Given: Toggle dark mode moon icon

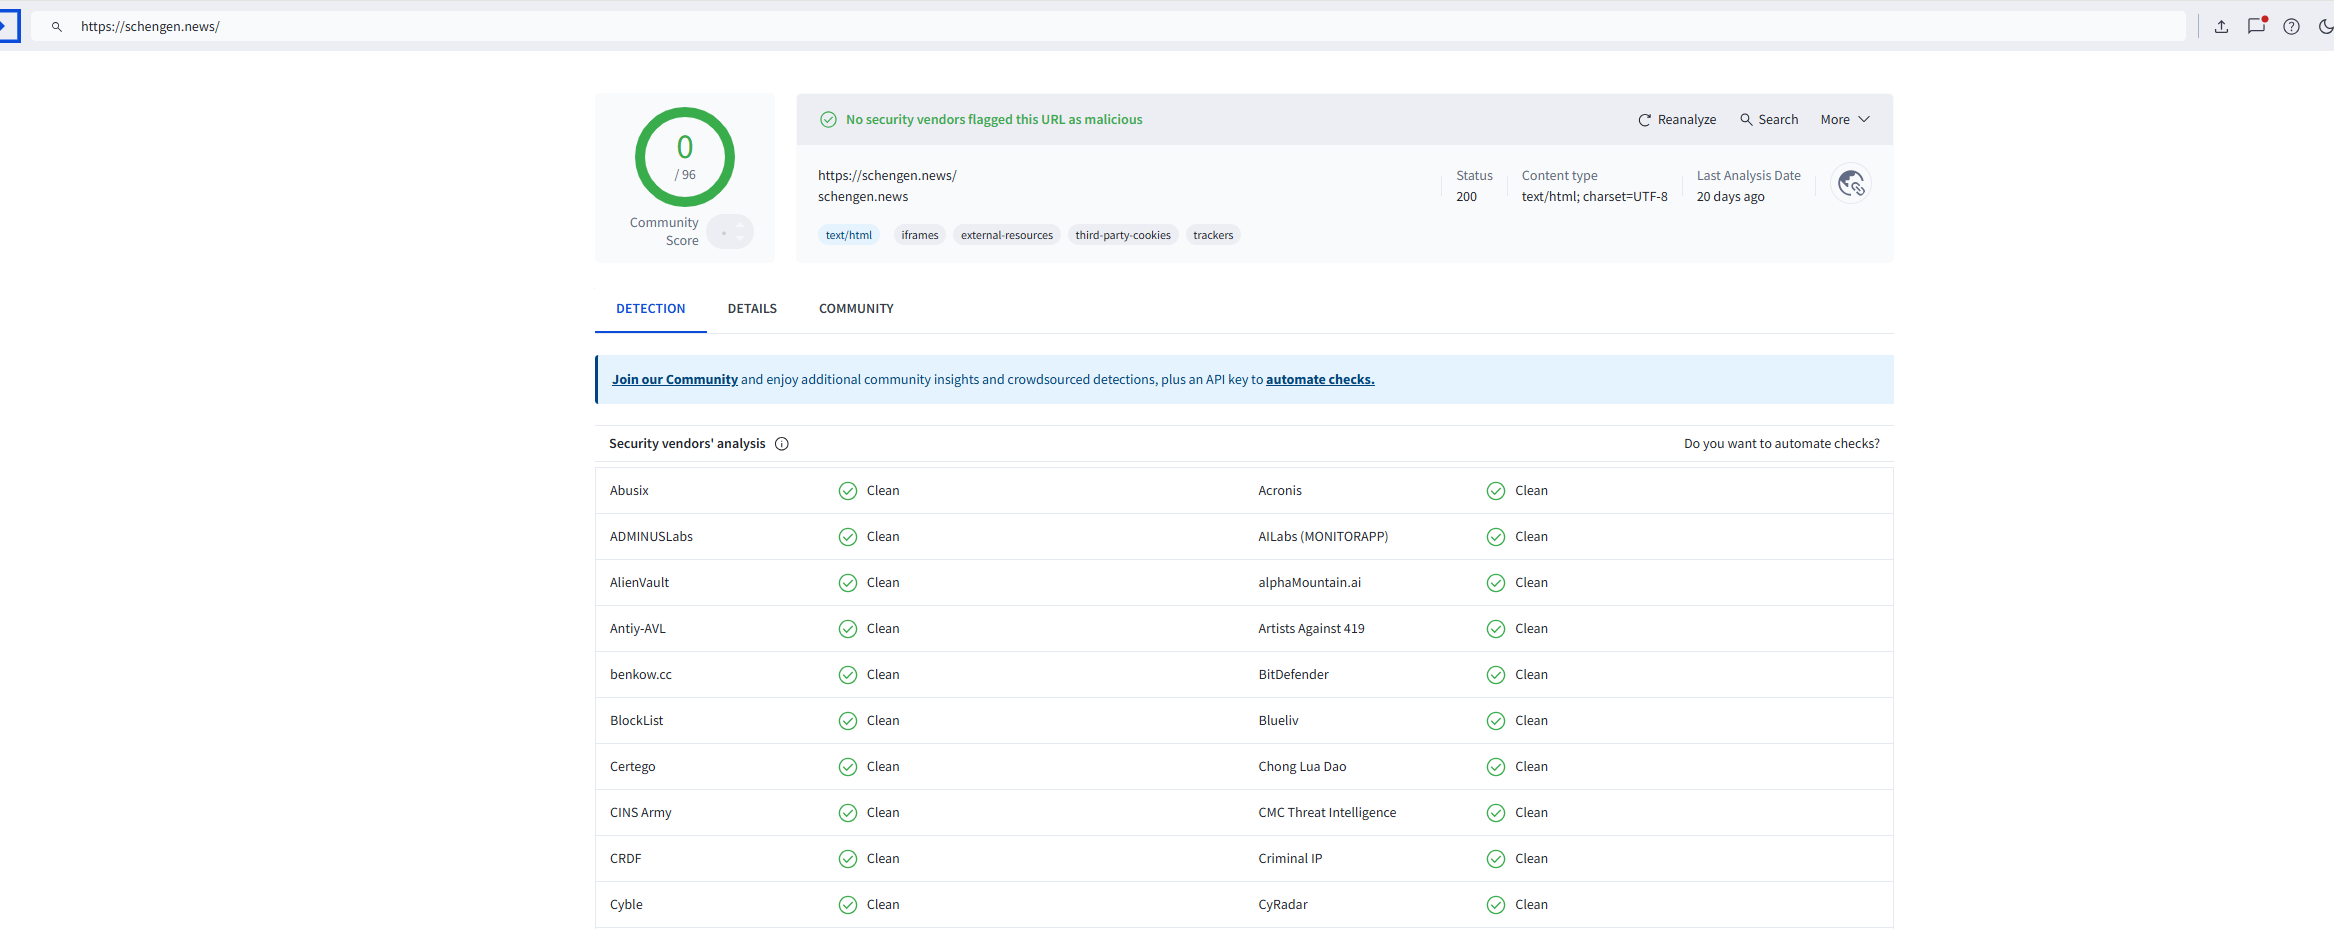Looking at the screenshot, I should (x=2326, y=27).
